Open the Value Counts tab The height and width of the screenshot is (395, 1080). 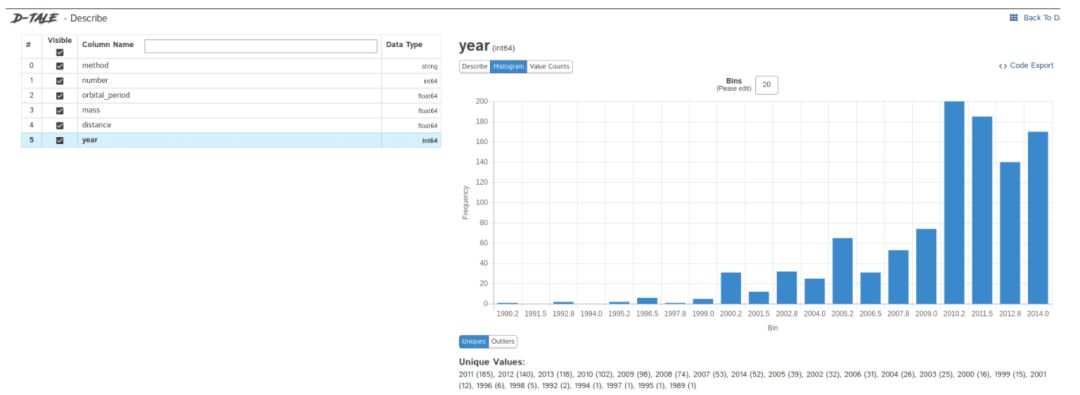(x=549, y=67)
